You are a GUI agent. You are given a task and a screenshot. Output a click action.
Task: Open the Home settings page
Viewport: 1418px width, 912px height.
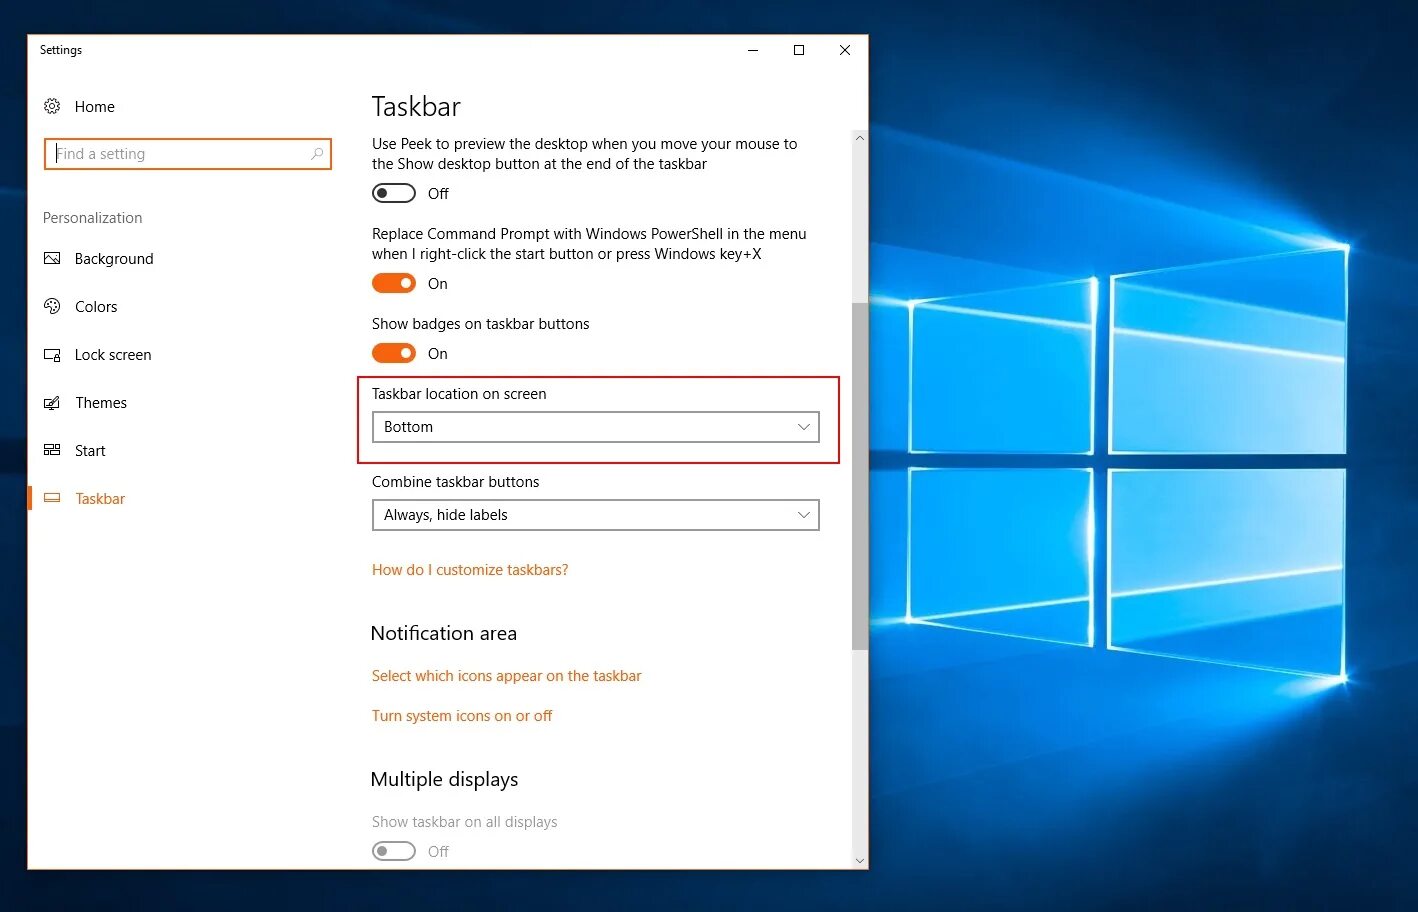pos(95,107)
